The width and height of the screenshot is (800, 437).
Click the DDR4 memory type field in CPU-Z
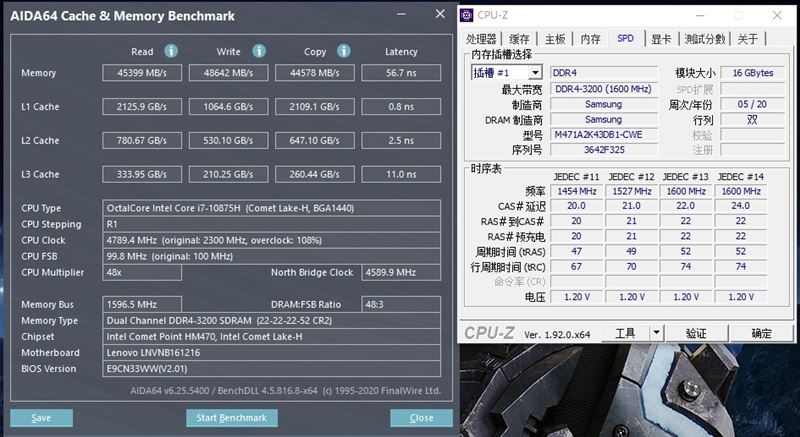pyautogui.click(x=604, y=73)
